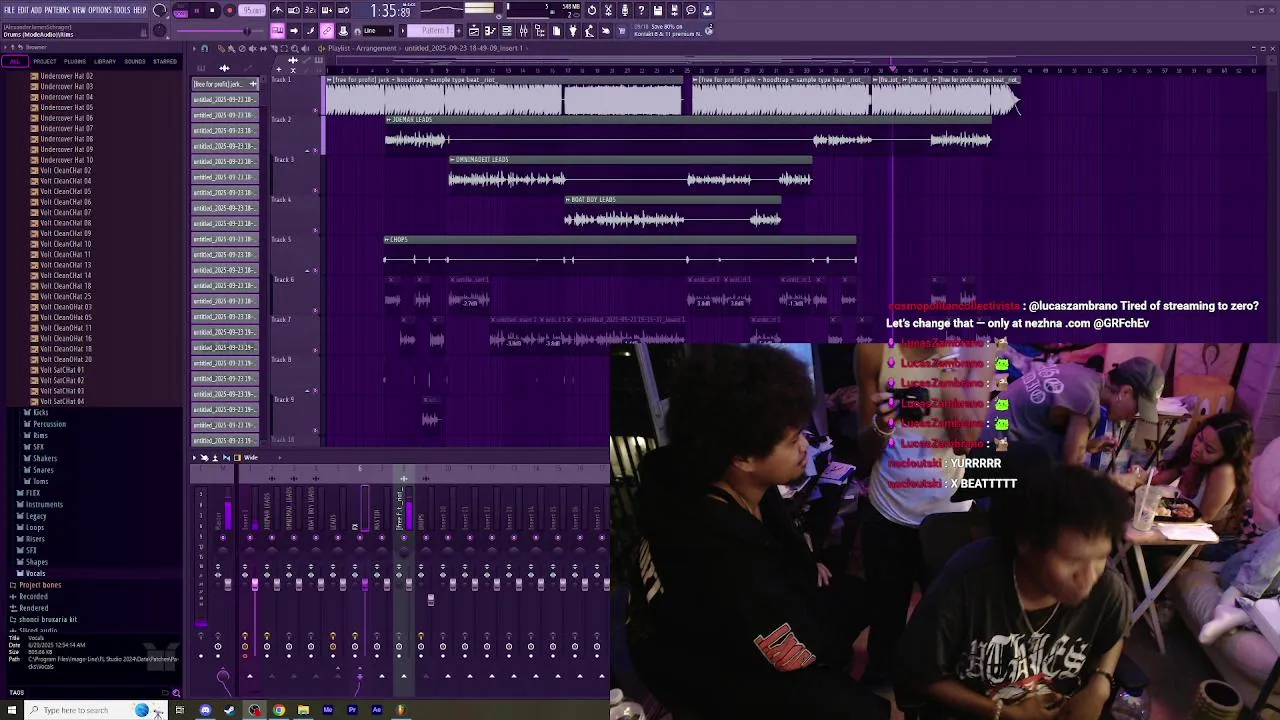Open the plugin plug icon
1280x720 pixels.
[x=572, y=31]
